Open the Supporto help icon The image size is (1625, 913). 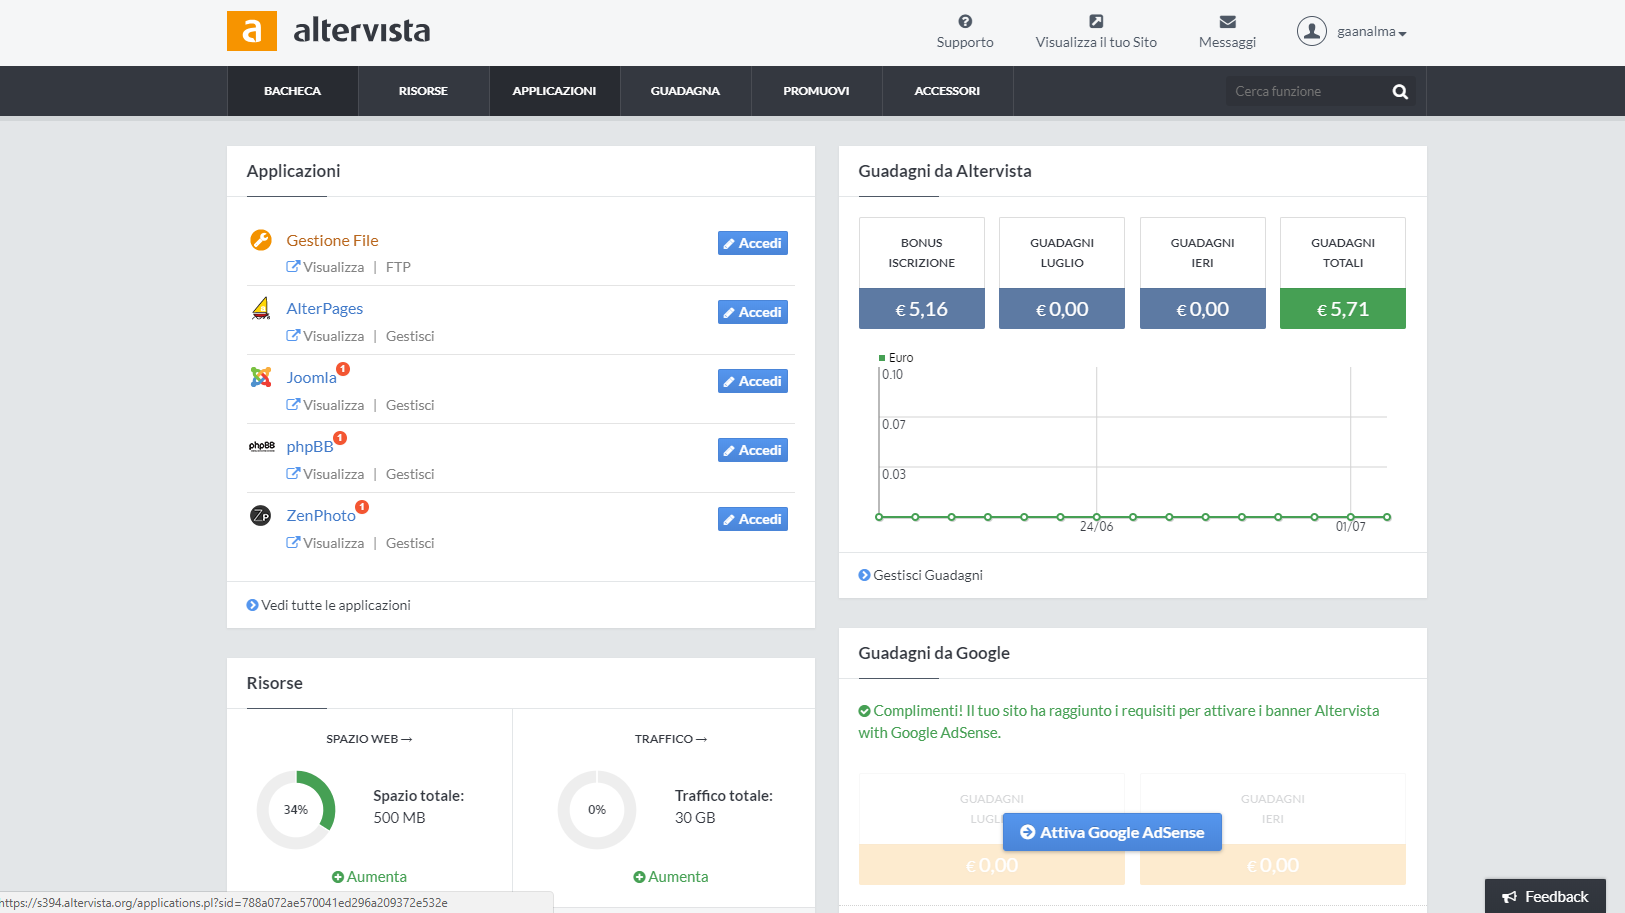coord(965,21)
